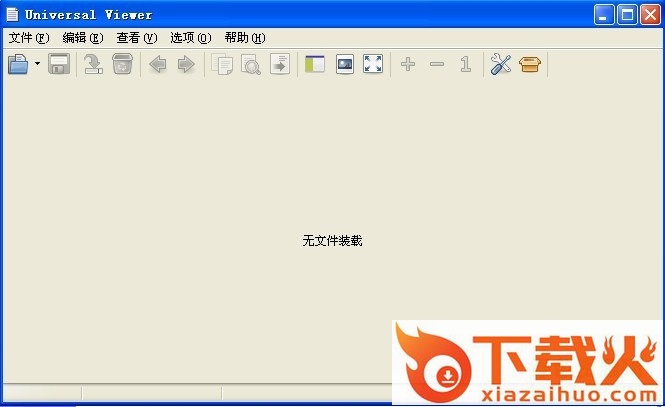
Task: Open settings with wrench and screwdriver icon
Action: [501, 64]
